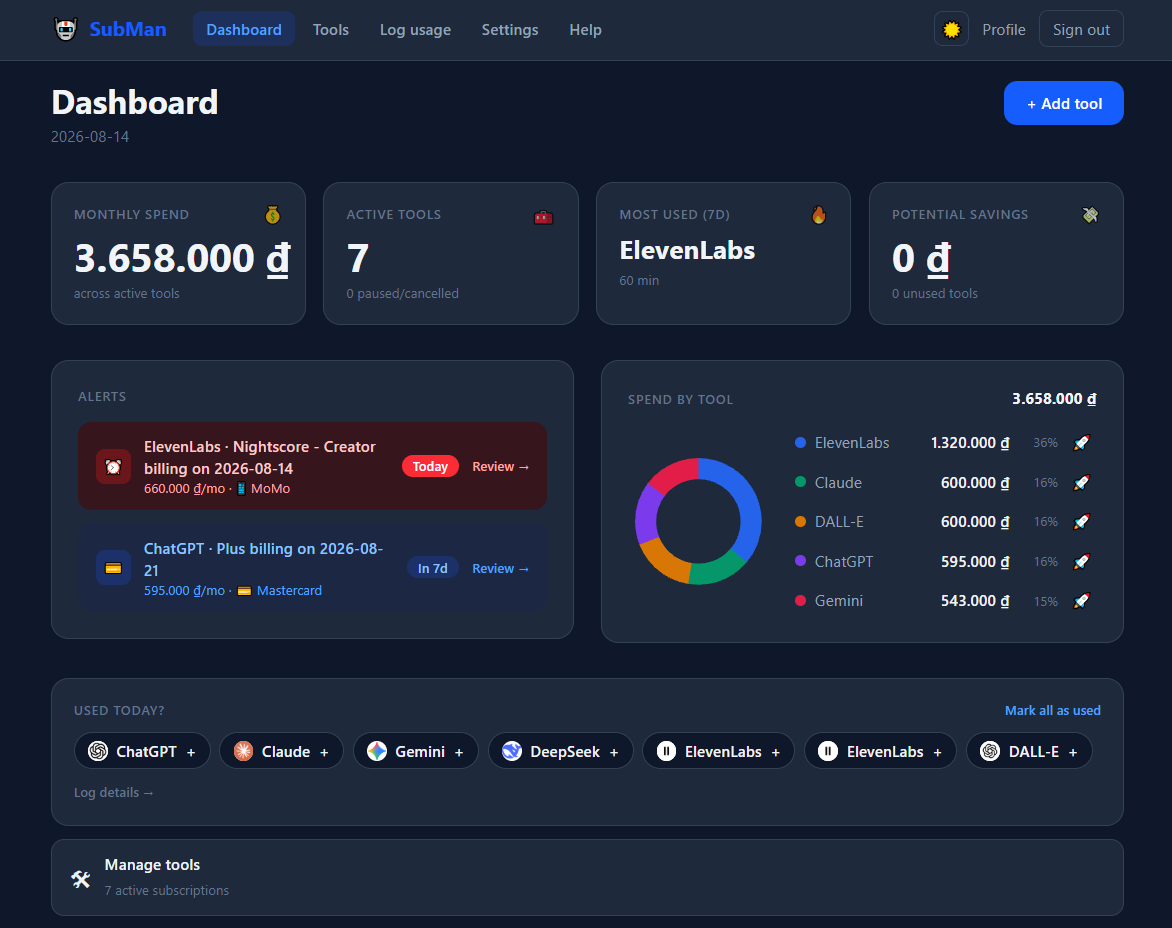The height and width of the screenshot is (928, 1172).
Task: Mark DeepSeek as used today
Action: 561,751
